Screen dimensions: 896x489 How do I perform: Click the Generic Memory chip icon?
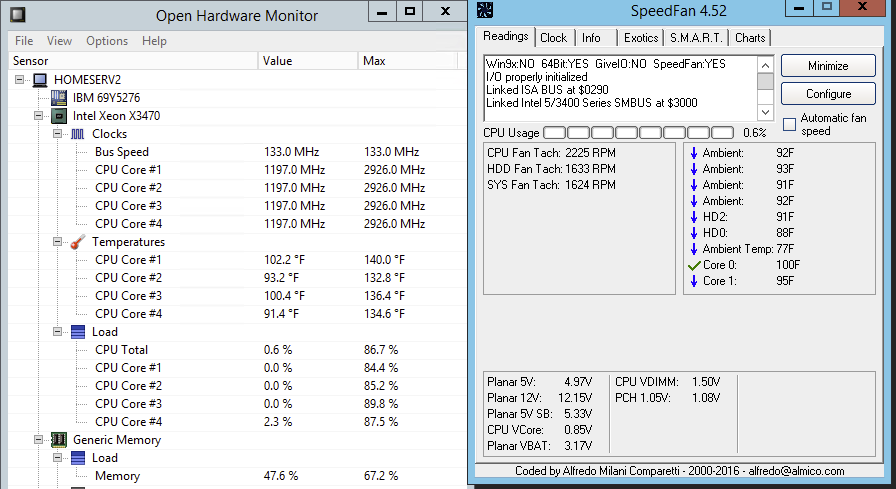[x=59, y=440]
